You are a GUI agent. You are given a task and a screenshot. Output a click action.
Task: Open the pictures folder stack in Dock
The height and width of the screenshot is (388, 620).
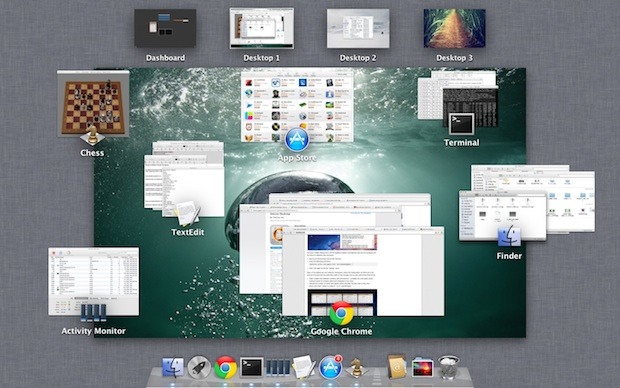point(422,367)
